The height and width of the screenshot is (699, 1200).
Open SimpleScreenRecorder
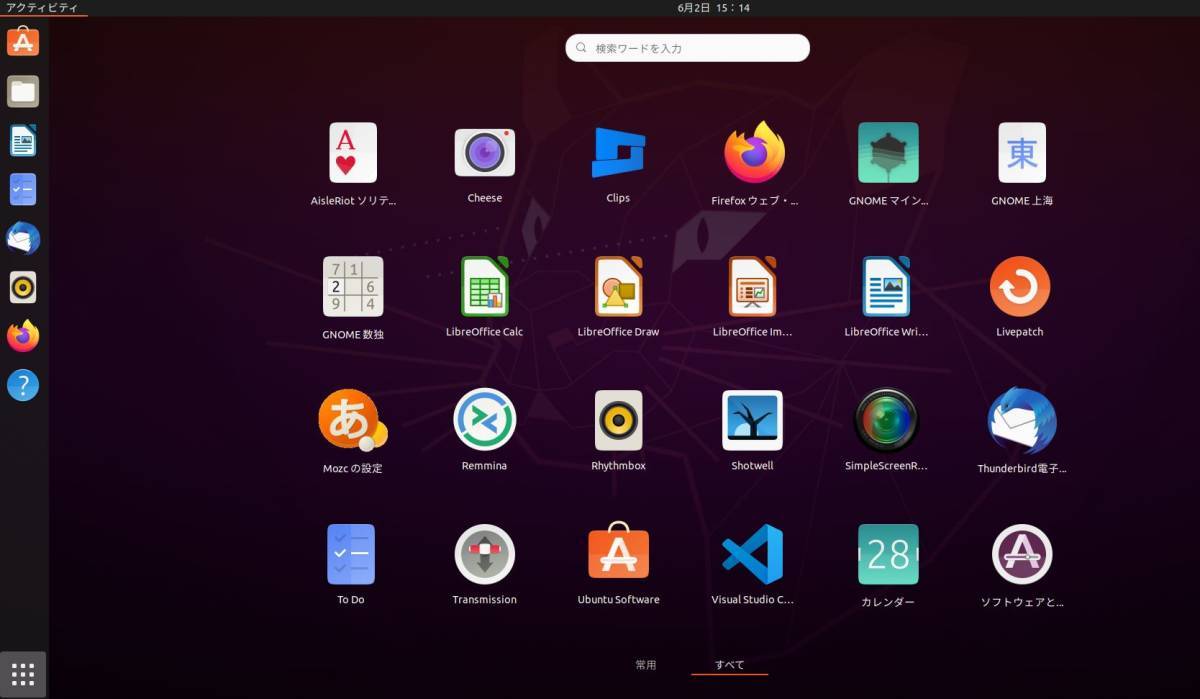(x=886, y=420)
